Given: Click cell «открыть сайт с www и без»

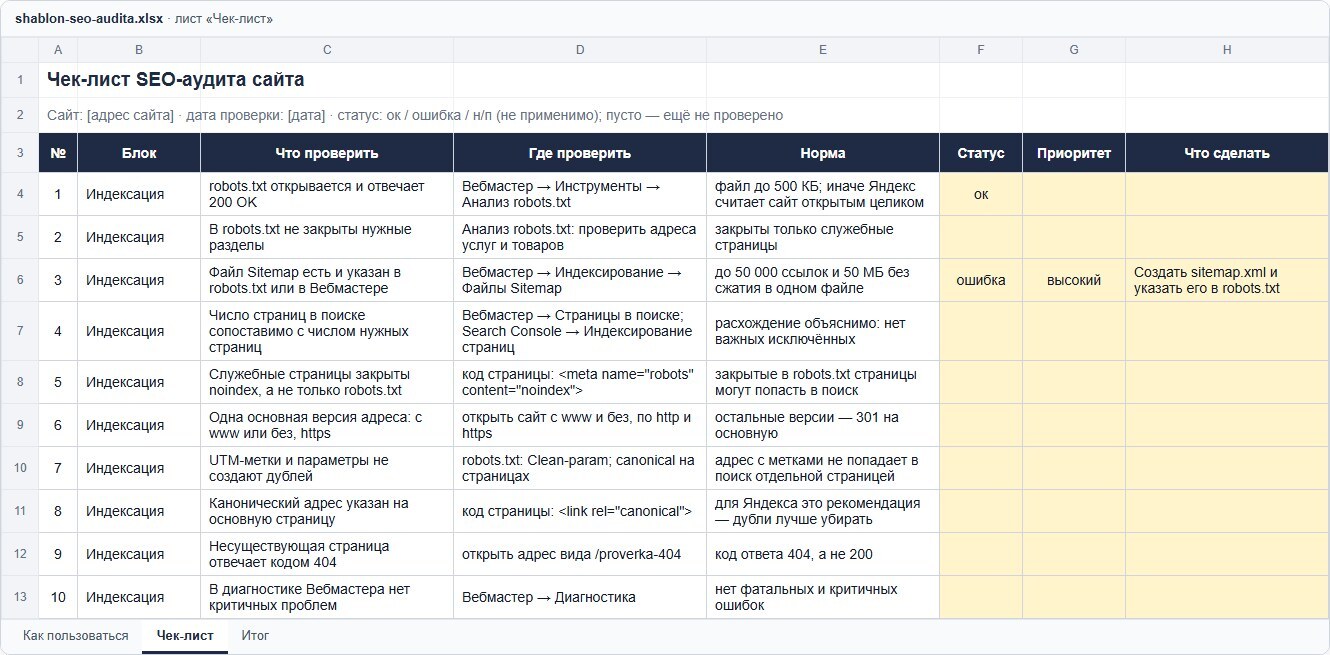Looking at the screenshot, I should (x=580, y=425).
